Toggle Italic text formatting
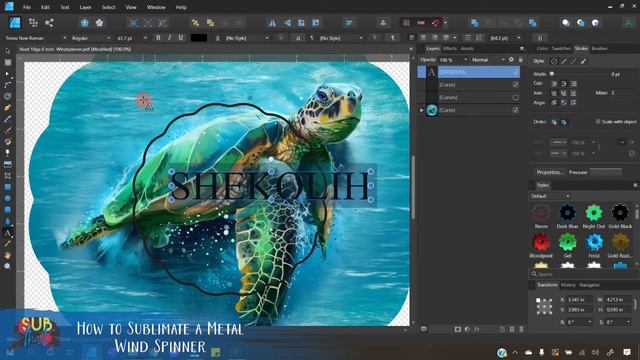Viewport: 640px width, 360px height. tap(169, 38)
